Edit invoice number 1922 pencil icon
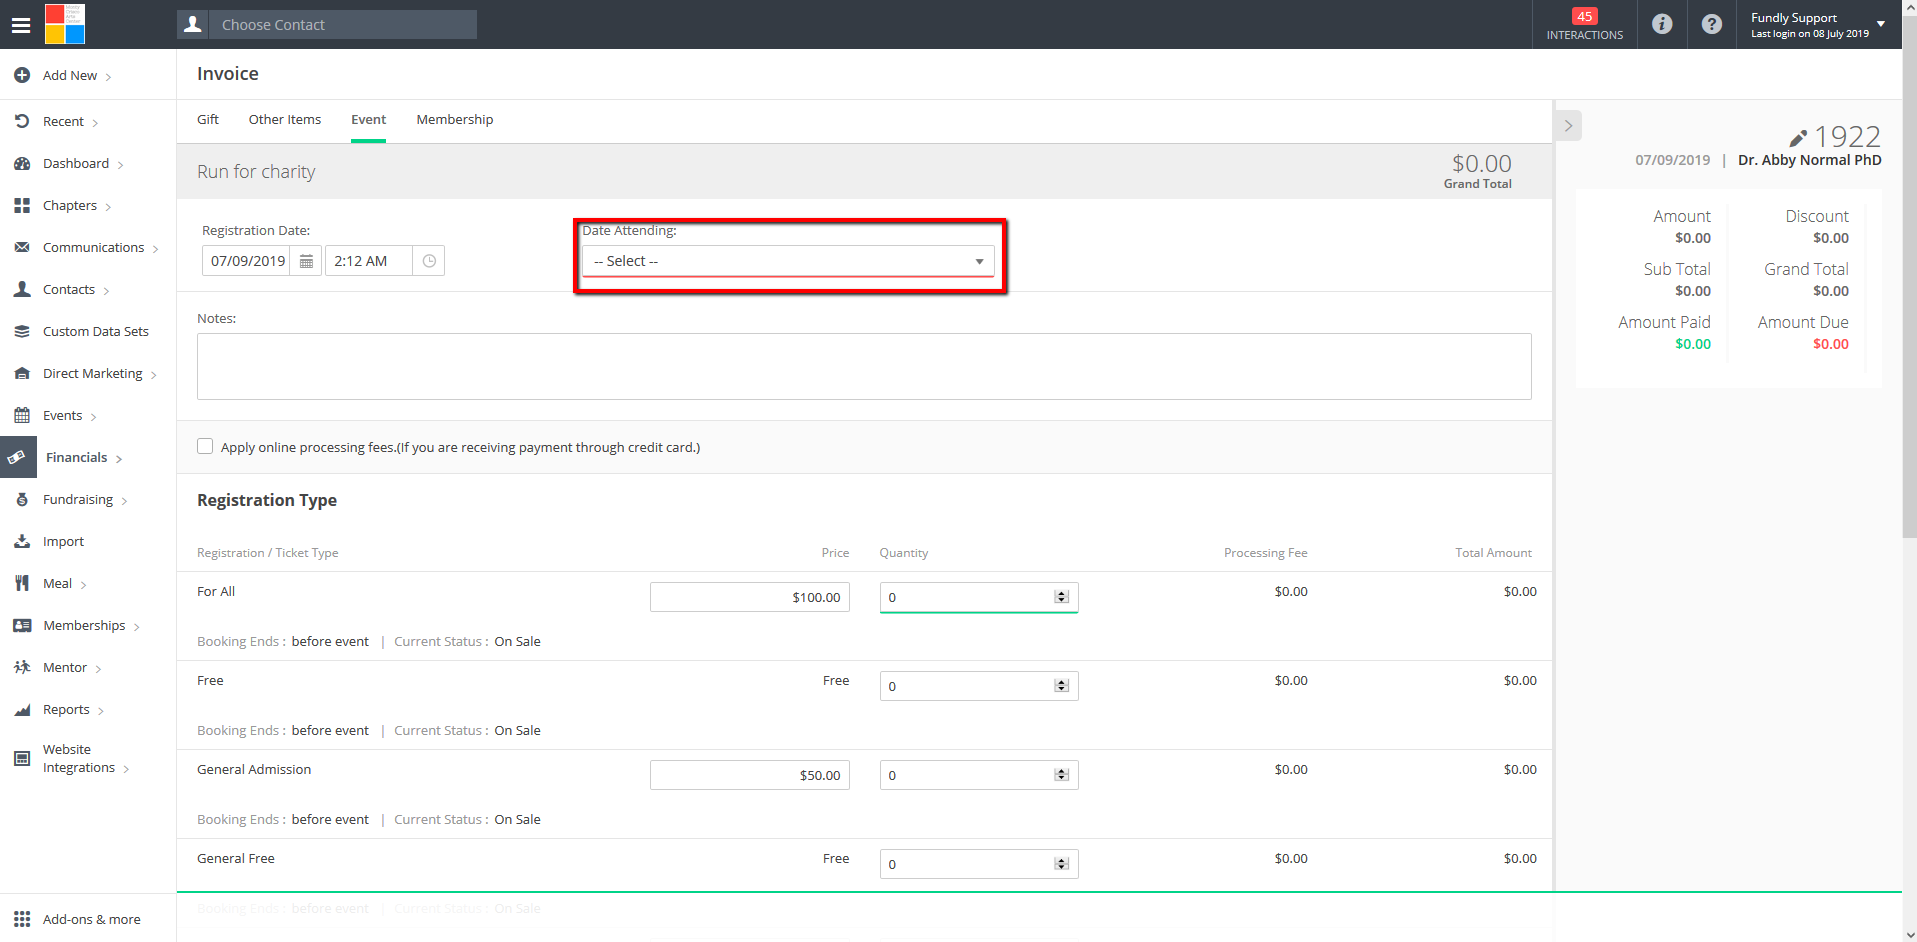Viewport: 1917px width, 942px height. [1797, 138]
